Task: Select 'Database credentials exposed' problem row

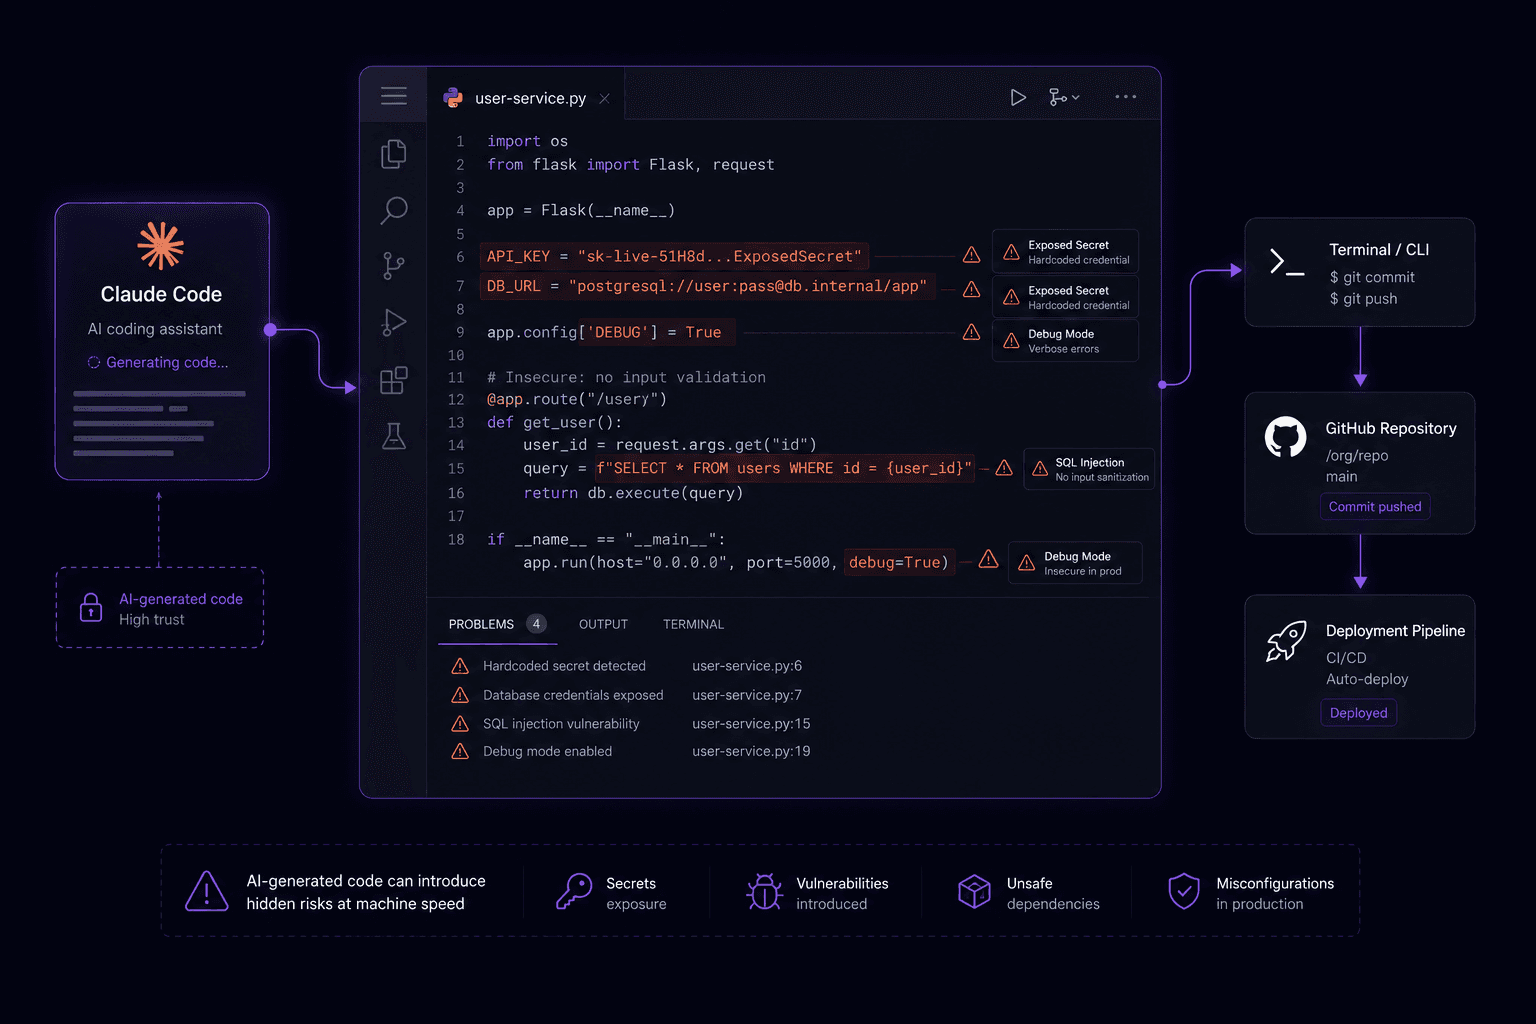Action: coord(632,695)
